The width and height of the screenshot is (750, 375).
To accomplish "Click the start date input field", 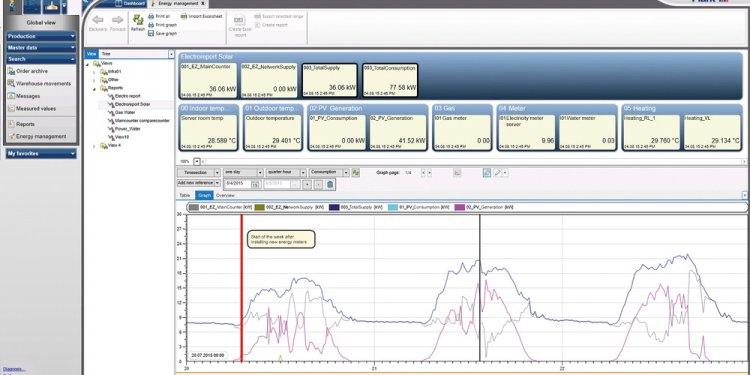I will (237, 184).
